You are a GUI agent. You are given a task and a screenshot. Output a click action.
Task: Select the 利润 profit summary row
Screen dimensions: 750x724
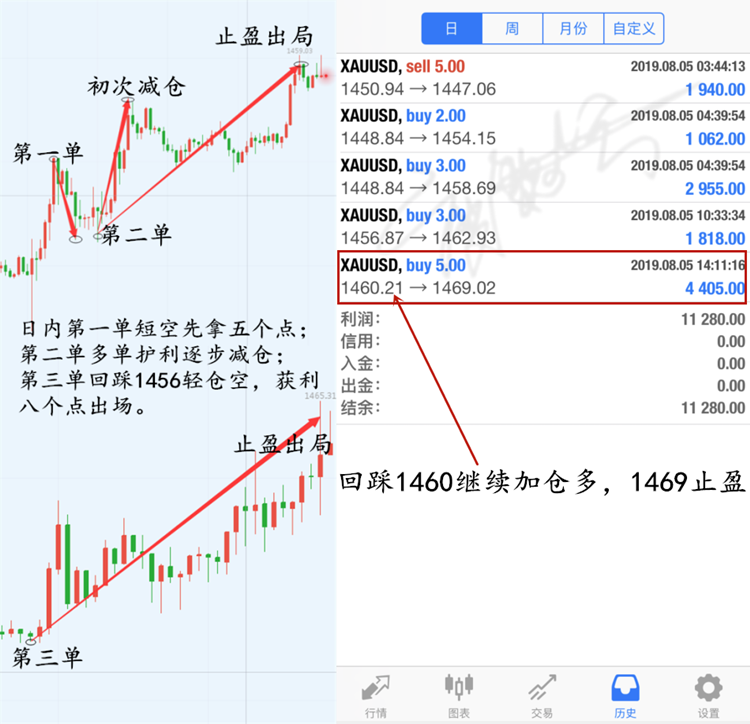(x=543, y=319)
